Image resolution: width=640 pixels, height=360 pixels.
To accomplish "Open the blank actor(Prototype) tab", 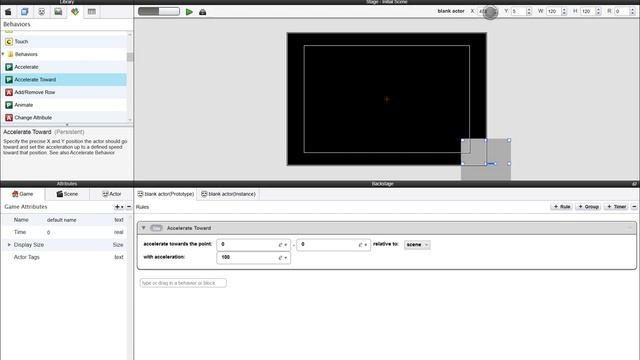I will (165, 194).
